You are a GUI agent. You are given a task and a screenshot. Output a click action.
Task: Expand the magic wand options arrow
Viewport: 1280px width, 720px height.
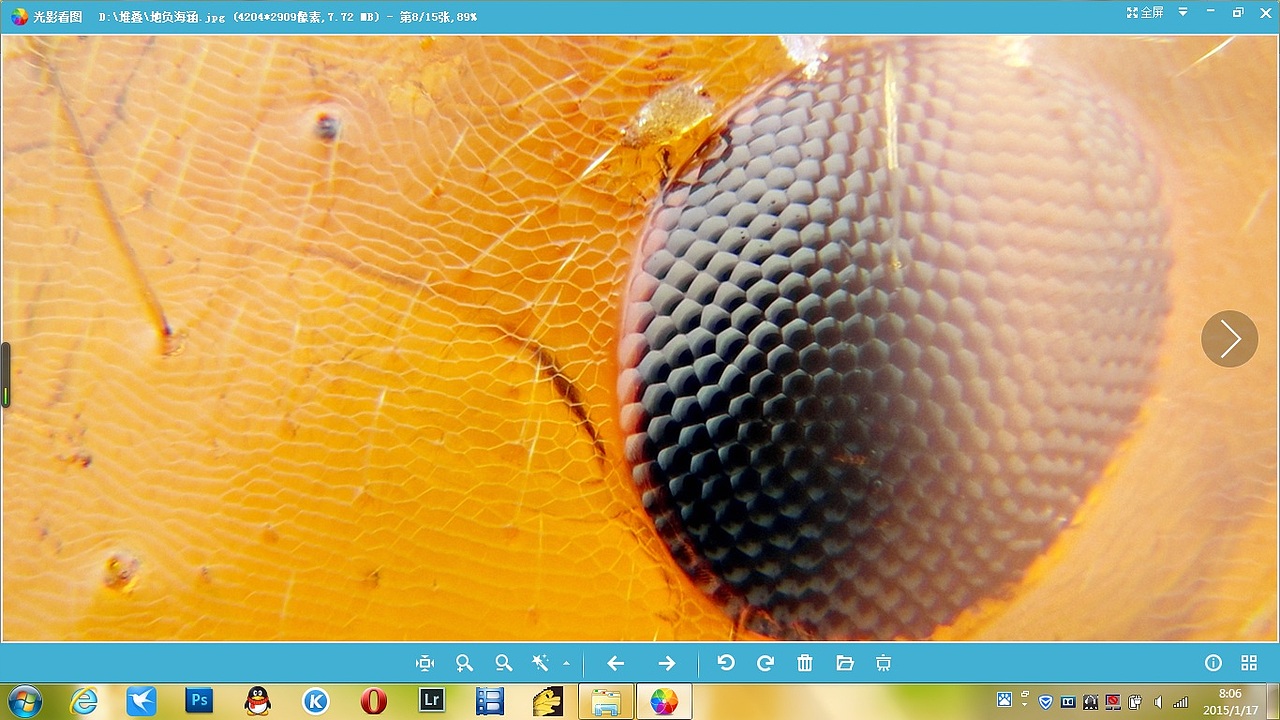[x=567, y=663]
